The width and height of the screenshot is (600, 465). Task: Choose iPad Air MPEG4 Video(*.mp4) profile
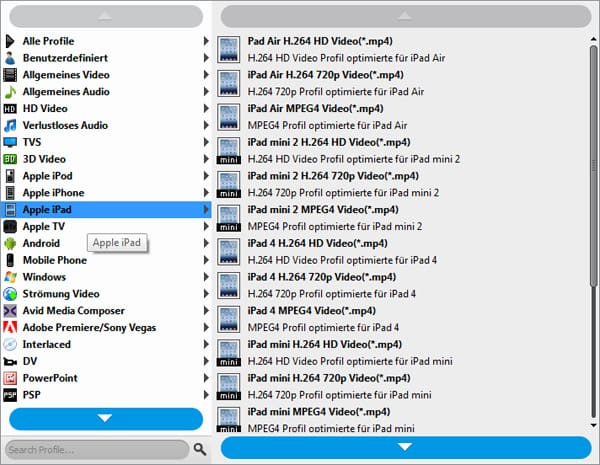point(403,117)
